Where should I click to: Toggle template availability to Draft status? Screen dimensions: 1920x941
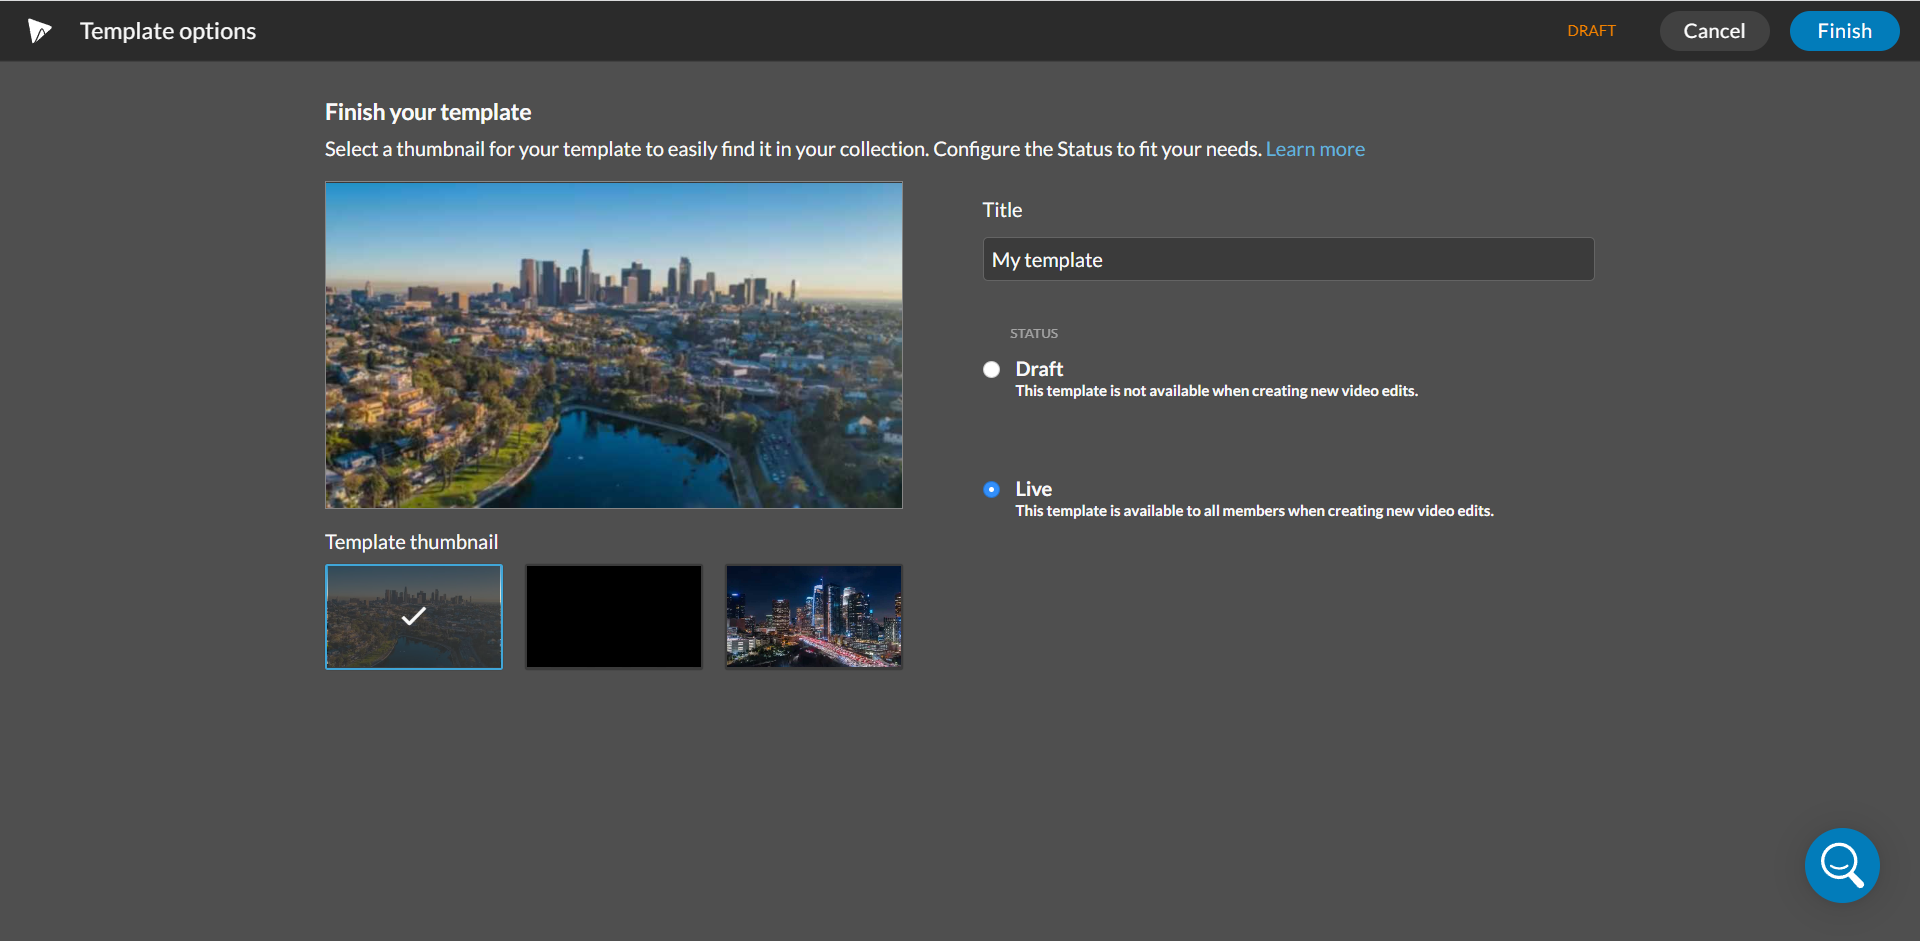(x=991, y=369)
